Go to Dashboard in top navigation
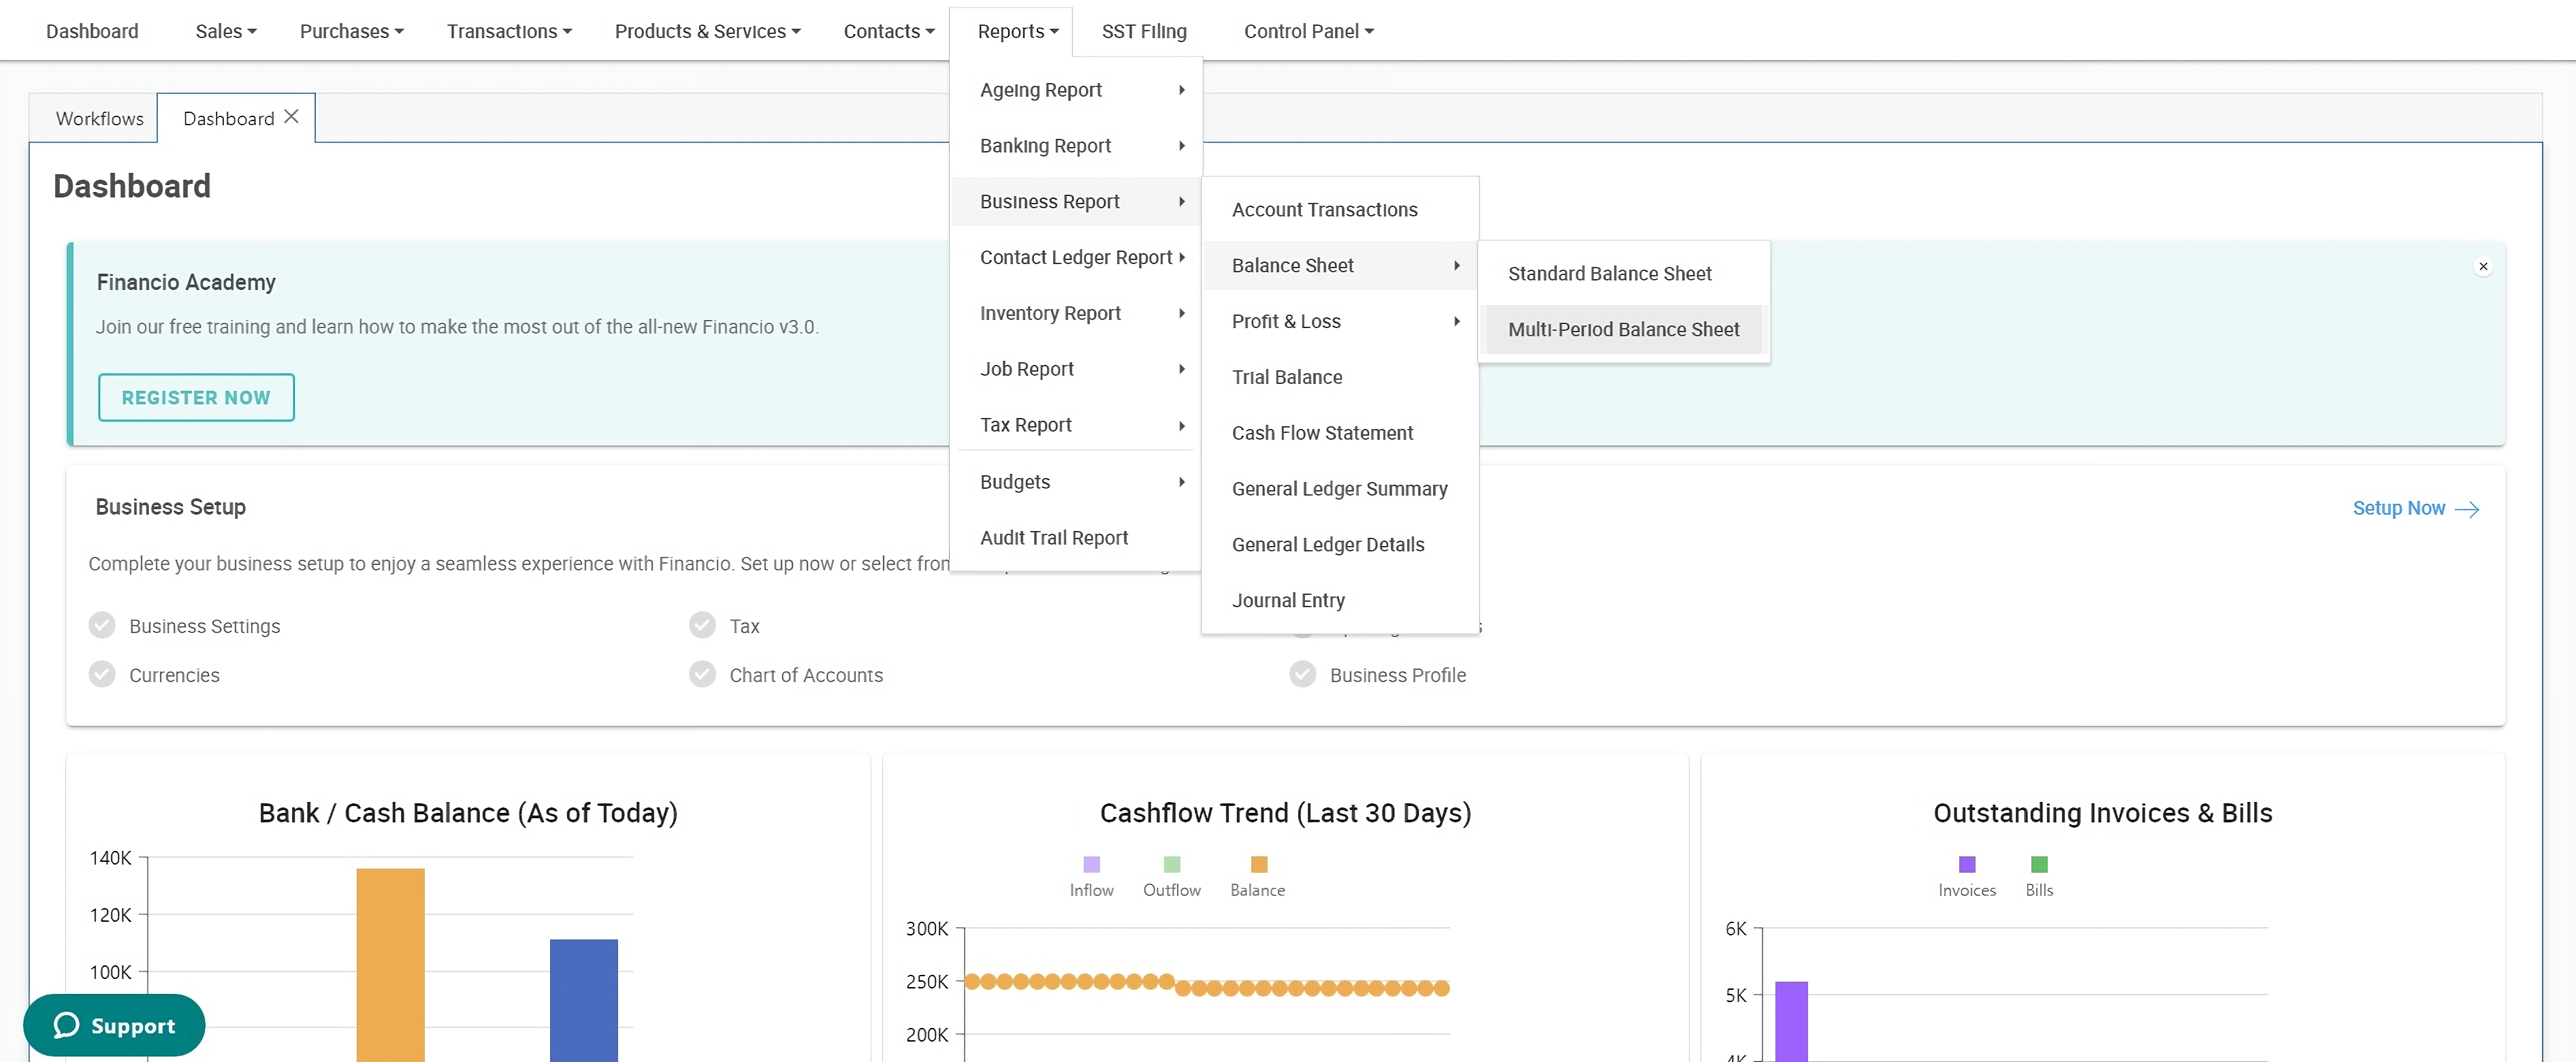2576x1062 pixels. pyautogui.click(x=92, y=31)
